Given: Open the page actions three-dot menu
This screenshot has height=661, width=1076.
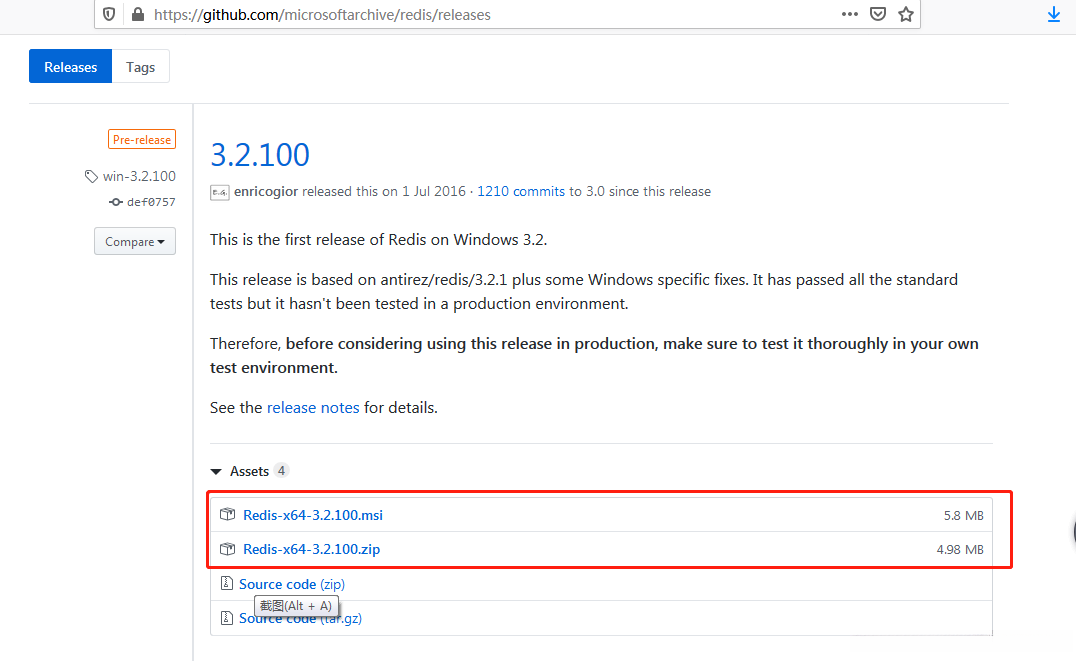Looking at the screenshot, I should tap(850, 14).
